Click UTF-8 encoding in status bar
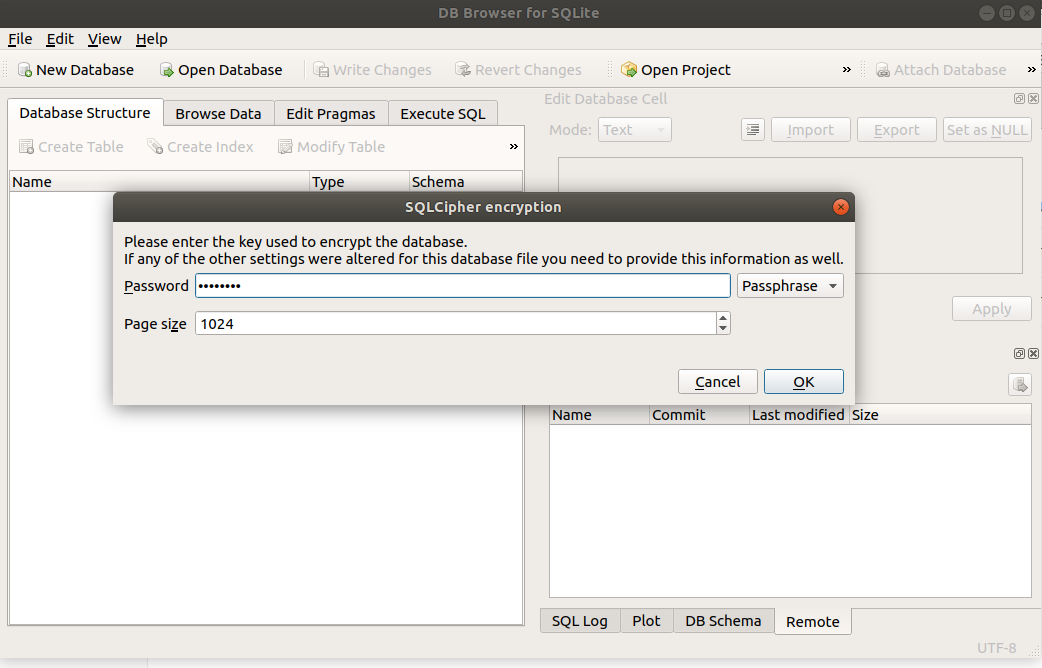 [996, 647]
